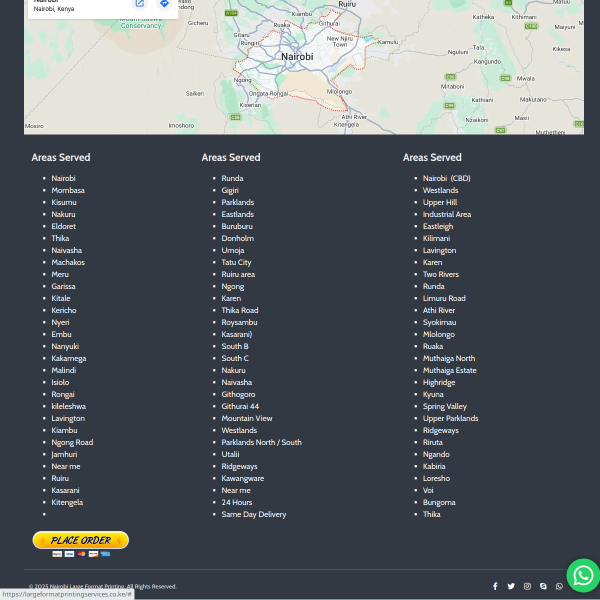600x600 pixels.
Task: Select the Thika Road entry
Action: click(x=240, y=310)
